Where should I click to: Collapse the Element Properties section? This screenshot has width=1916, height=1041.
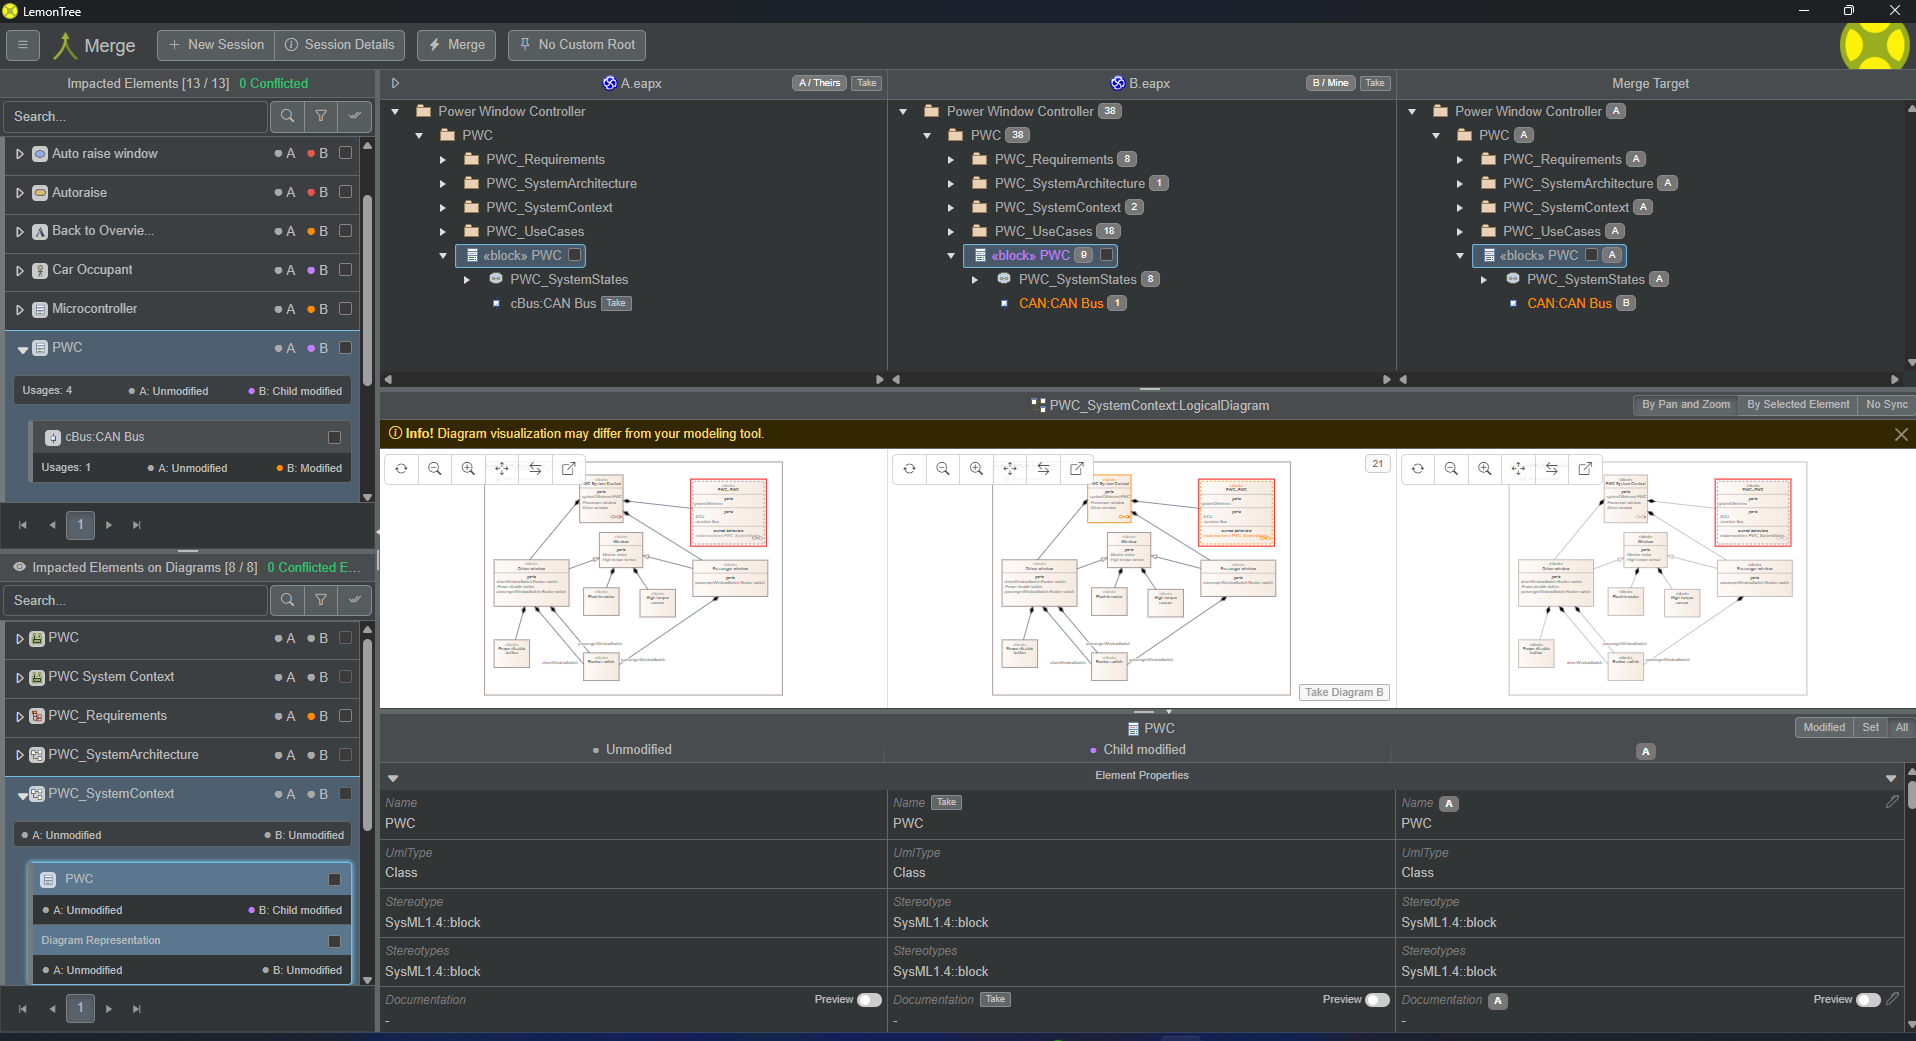tap(393, 777)
